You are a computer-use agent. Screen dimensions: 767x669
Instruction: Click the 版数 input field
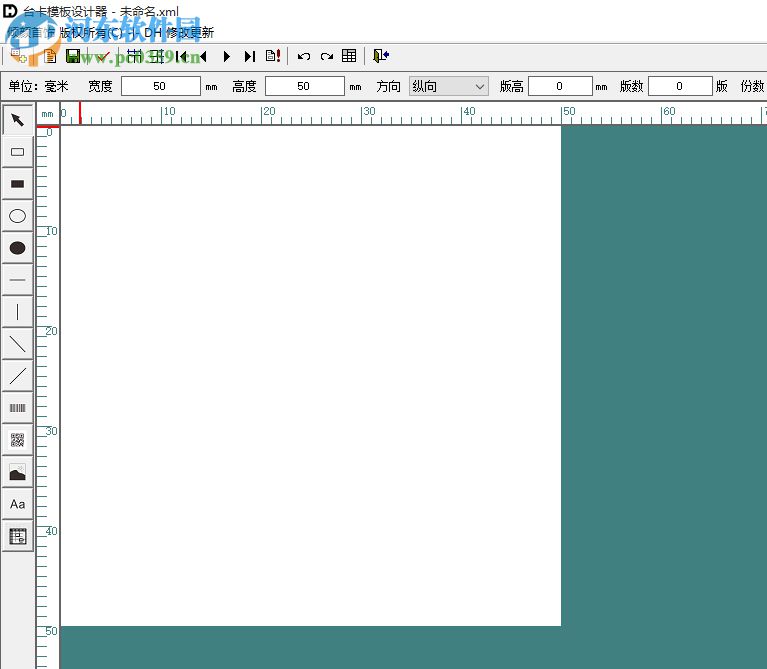(680, 87)
